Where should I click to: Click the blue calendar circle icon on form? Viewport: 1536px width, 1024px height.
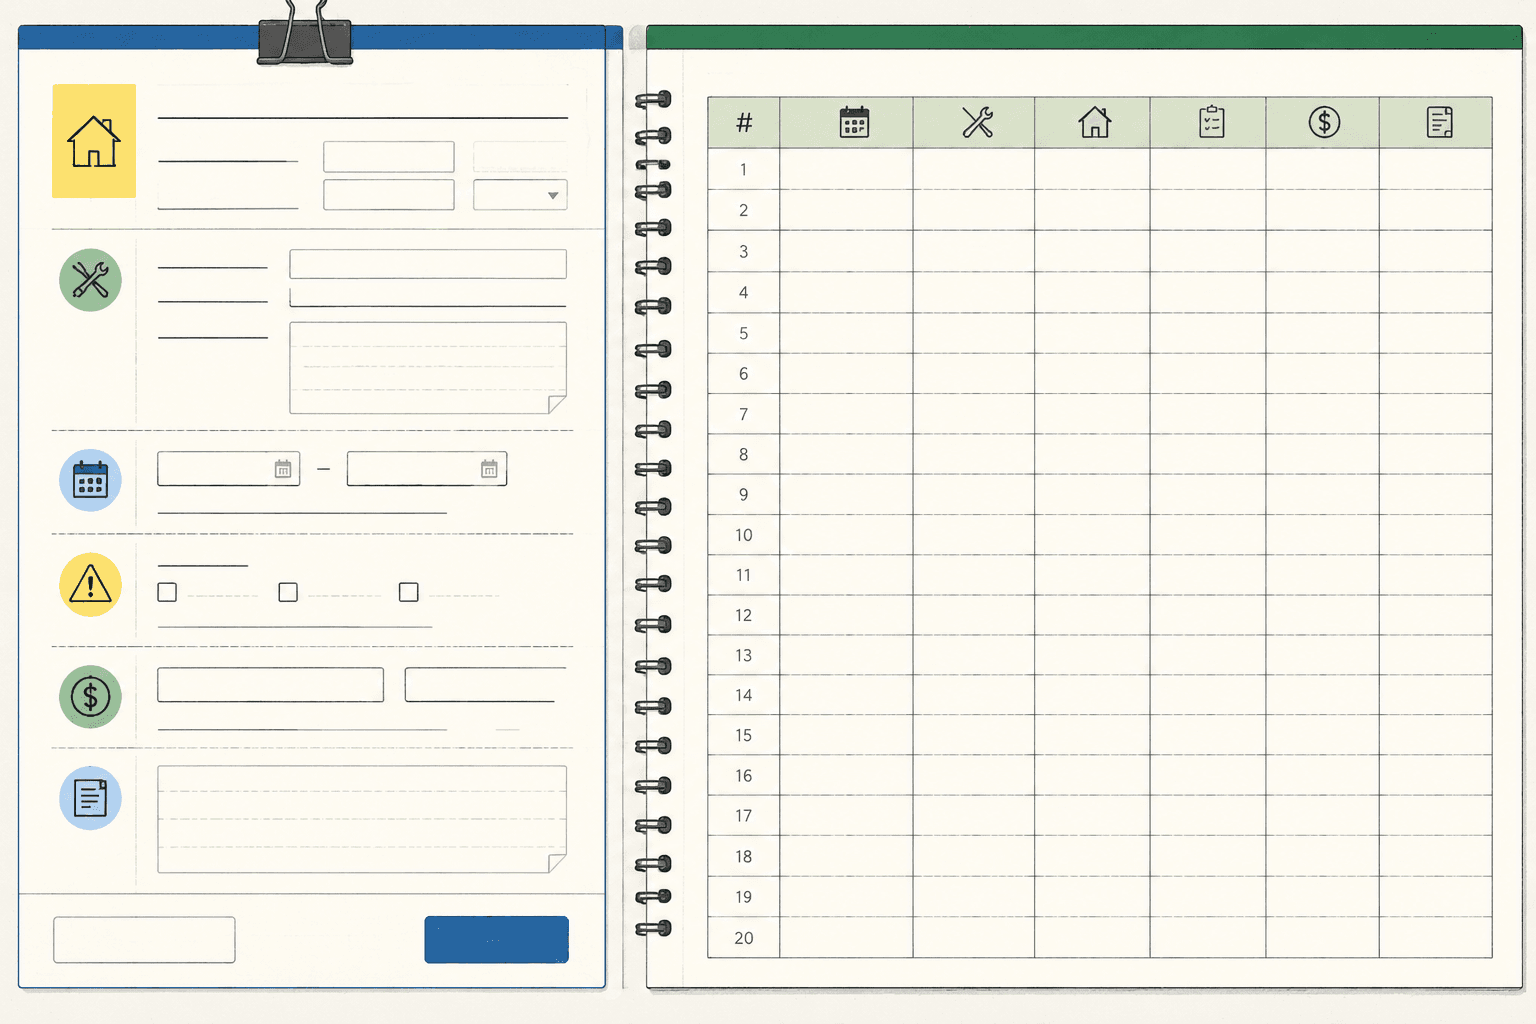90,480
